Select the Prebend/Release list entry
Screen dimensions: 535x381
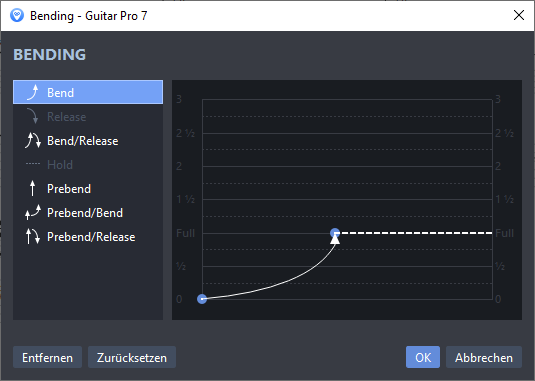pos(88,236)
